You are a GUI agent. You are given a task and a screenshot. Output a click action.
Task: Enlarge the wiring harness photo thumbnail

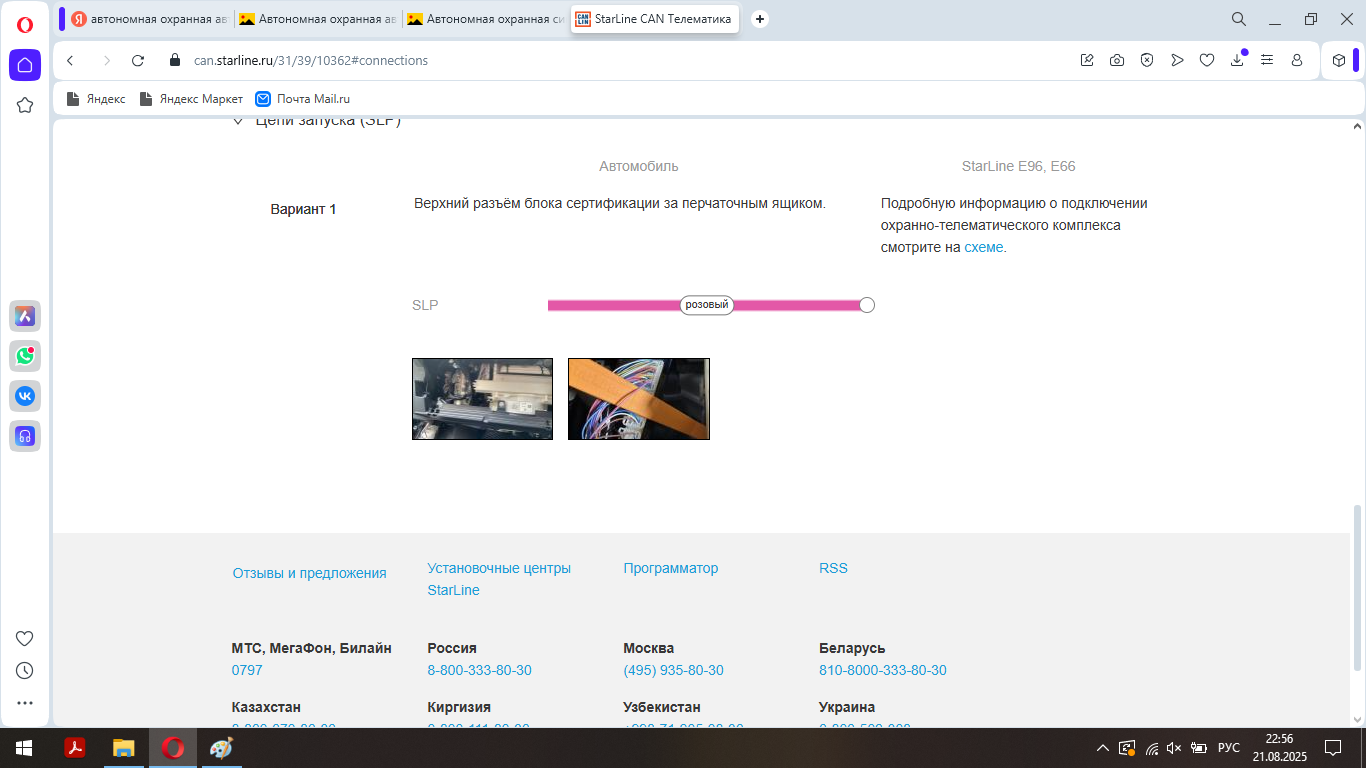tap(639, 399)
